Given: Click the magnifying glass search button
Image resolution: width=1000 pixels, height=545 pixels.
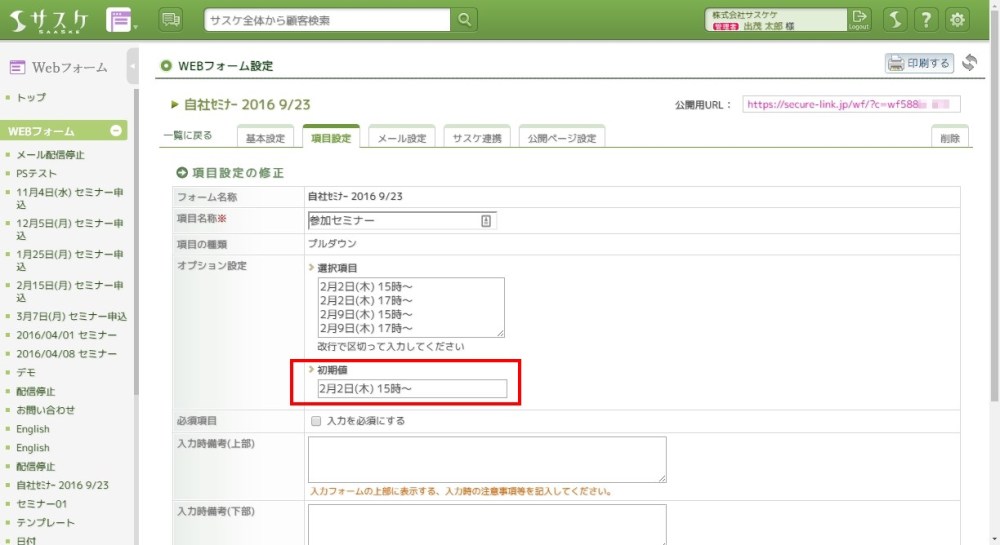Looking at the screenshot, I should click(x=465, y=20).
